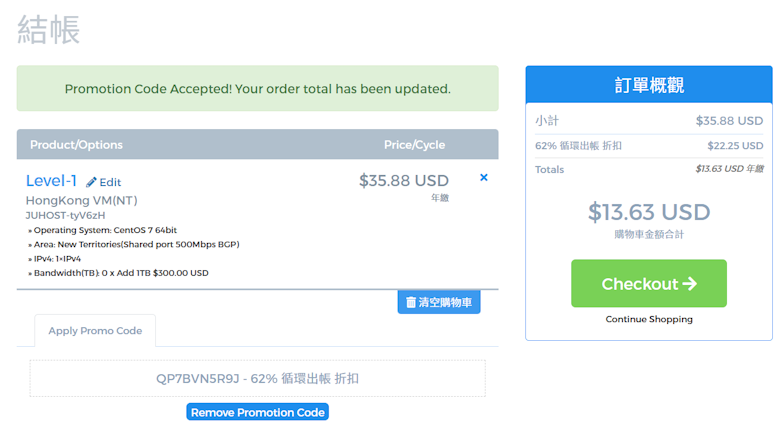Click the Level-1 product title
Screen dimensions: 780x433
pyautogui.click(x=51, y=181)
